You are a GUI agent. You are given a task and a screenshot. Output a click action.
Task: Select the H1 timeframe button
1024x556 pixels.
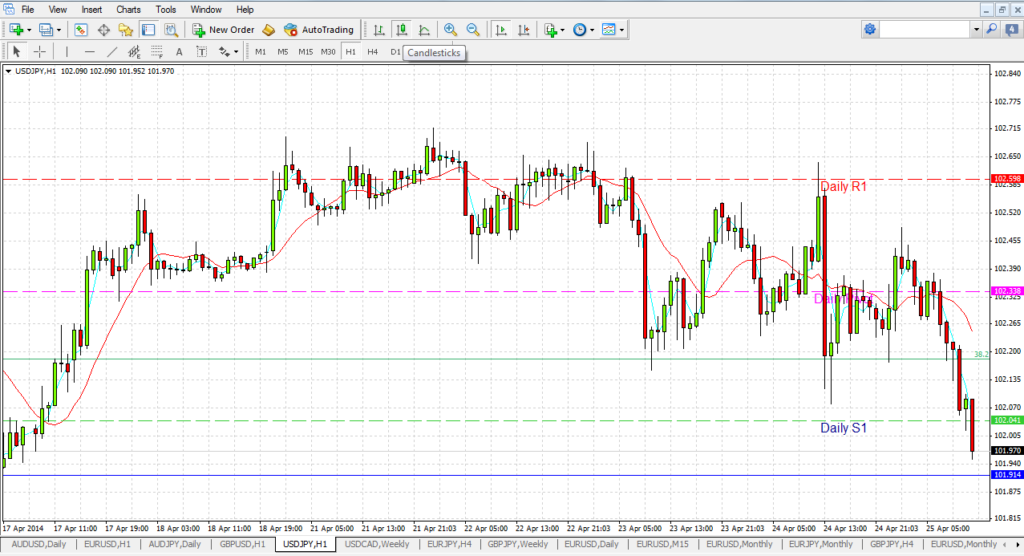(351, 52)
